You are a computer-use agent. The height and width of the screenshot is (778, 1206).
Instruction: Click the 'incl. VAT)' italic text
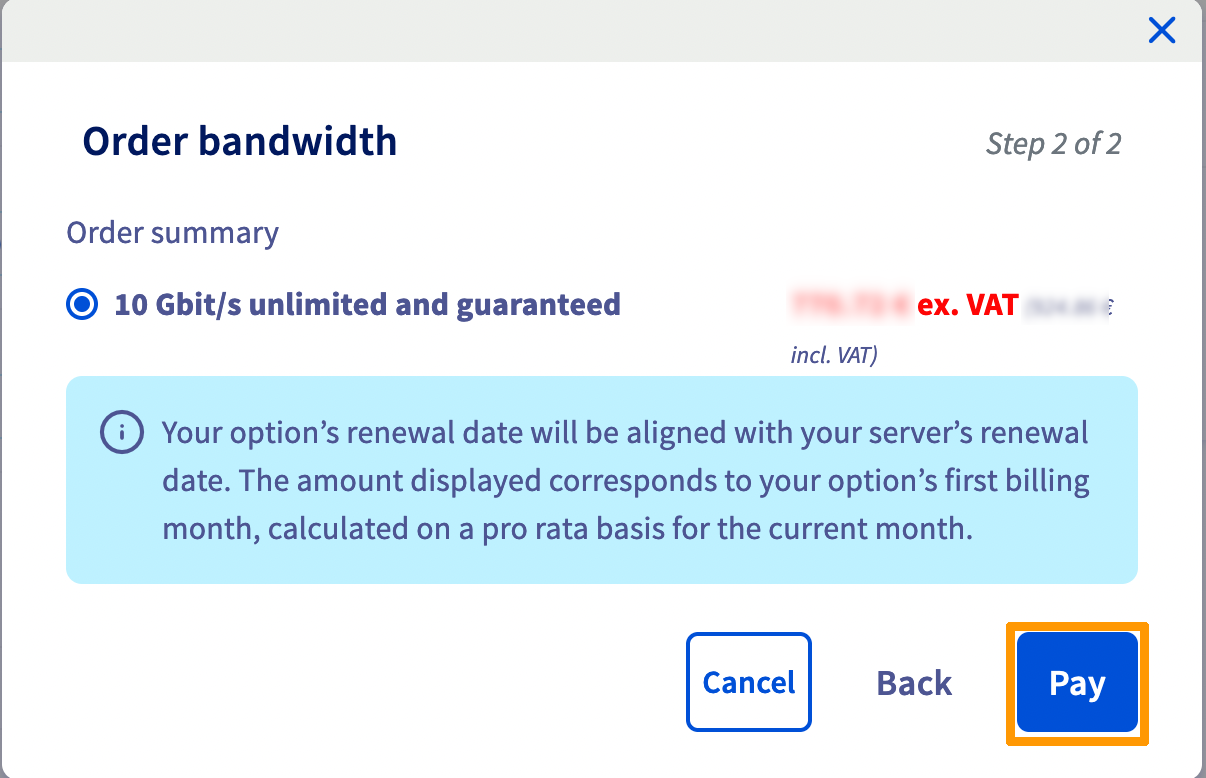click(834, 355)
